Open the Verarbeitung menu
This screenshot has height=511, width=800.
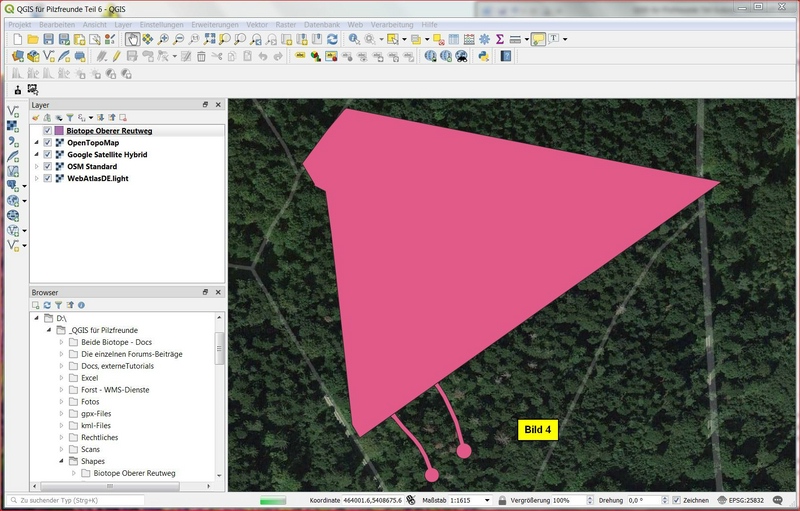click(391, 23)
